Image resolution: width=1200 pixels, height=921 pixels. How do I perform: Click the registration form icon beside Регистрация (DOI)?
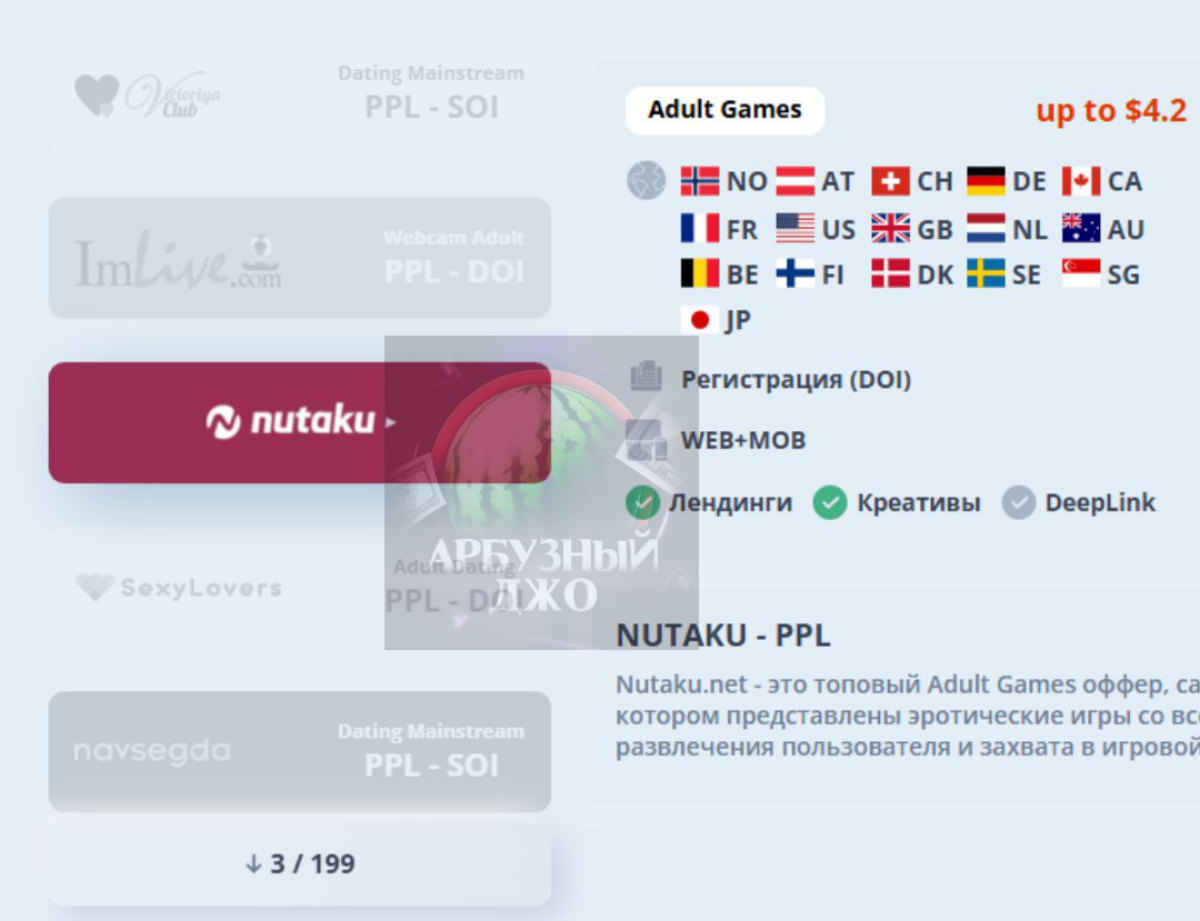click(646, 377)
